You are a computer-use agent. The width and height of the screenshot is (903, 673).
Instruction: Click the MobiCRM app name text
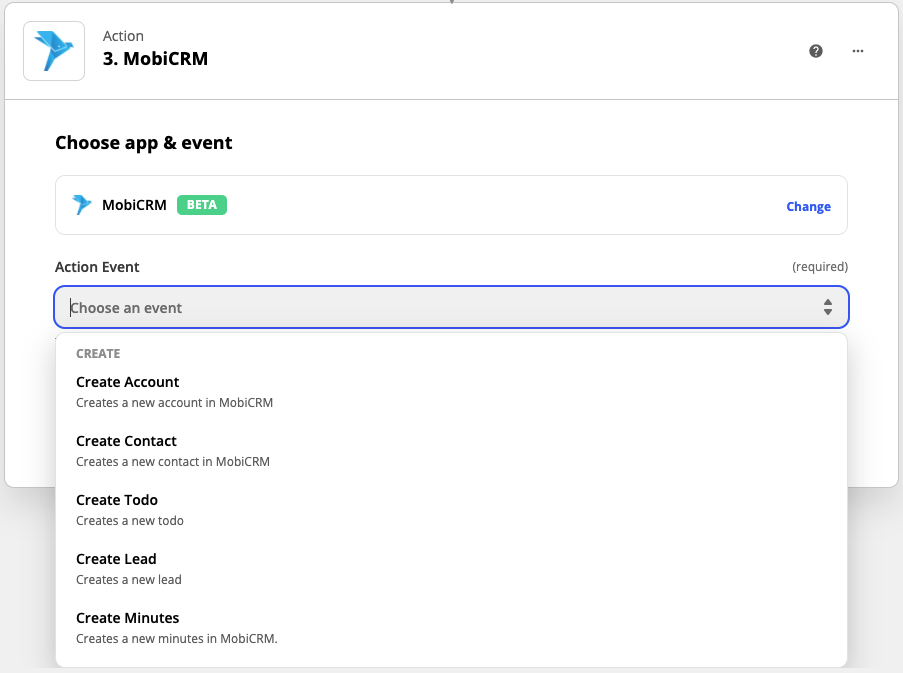coord(134,205)
